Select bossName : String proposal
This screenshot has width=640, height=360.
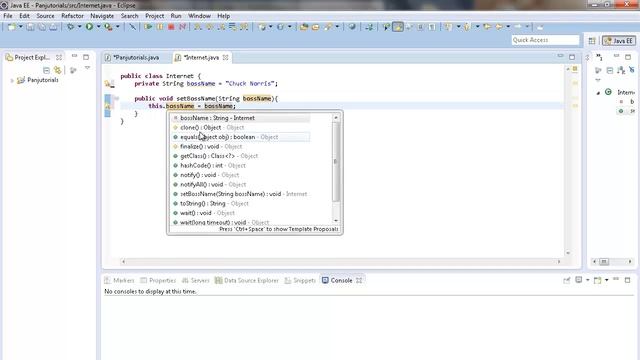240,118
